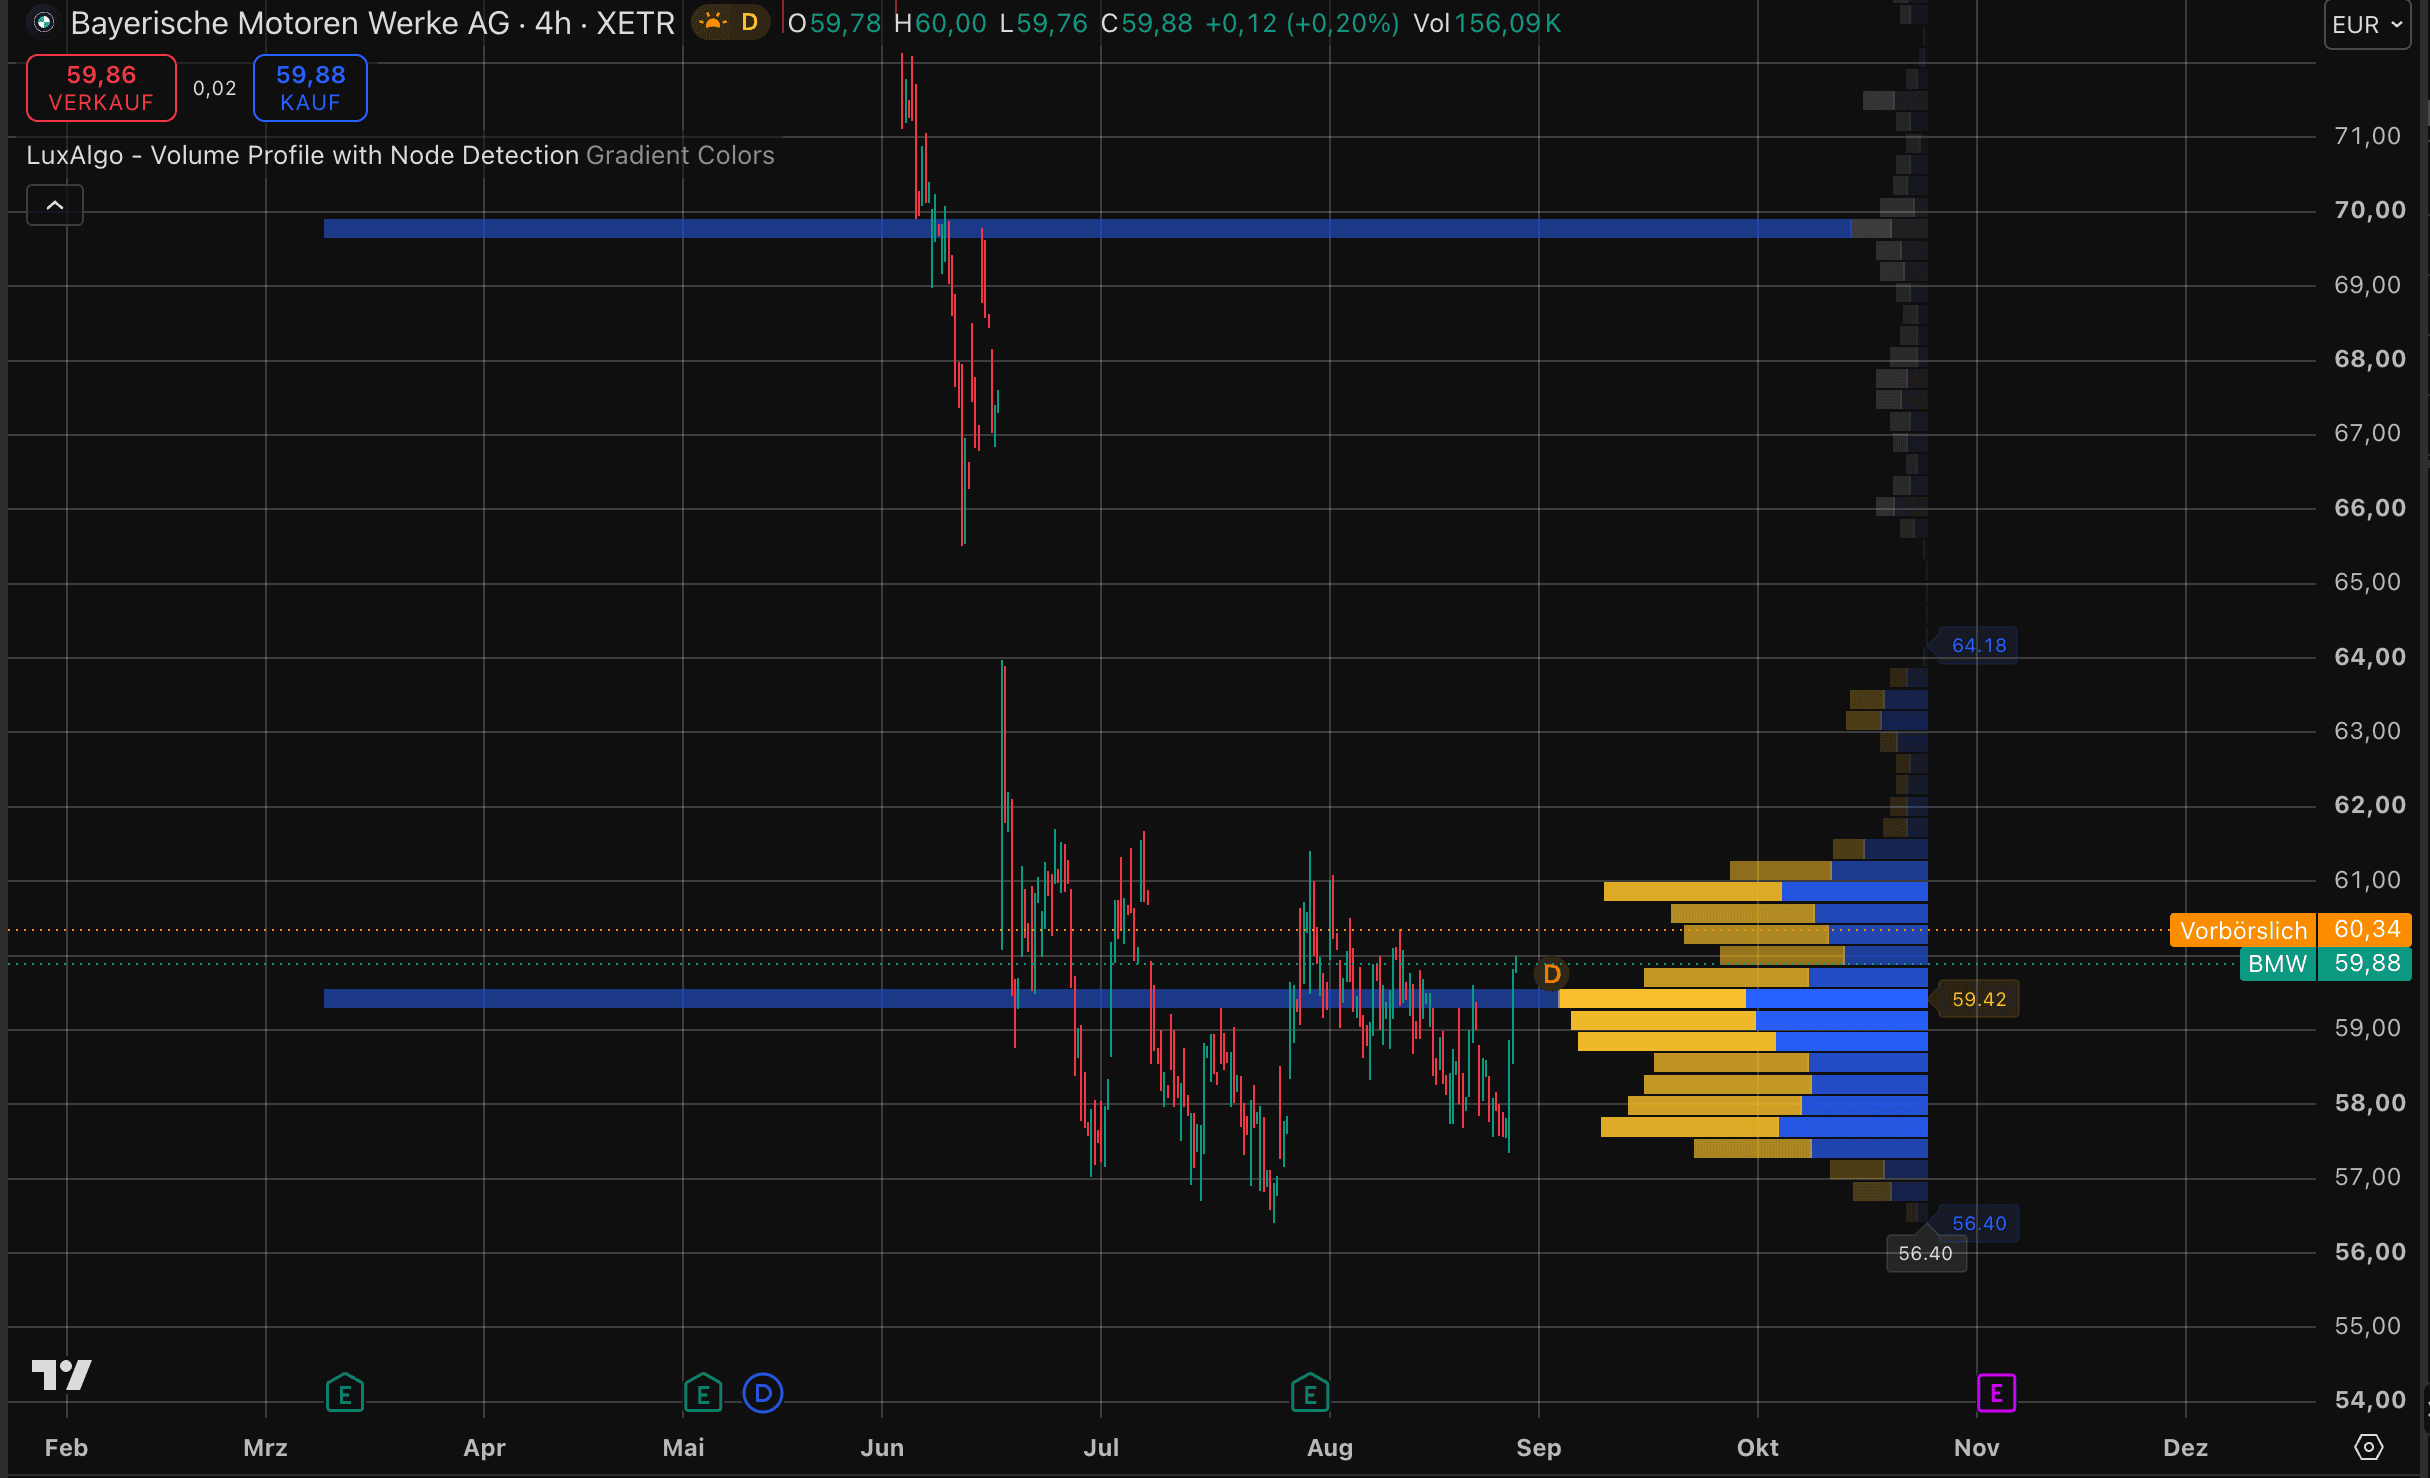Click the orange D marker on chart

tap(1551, 973)
